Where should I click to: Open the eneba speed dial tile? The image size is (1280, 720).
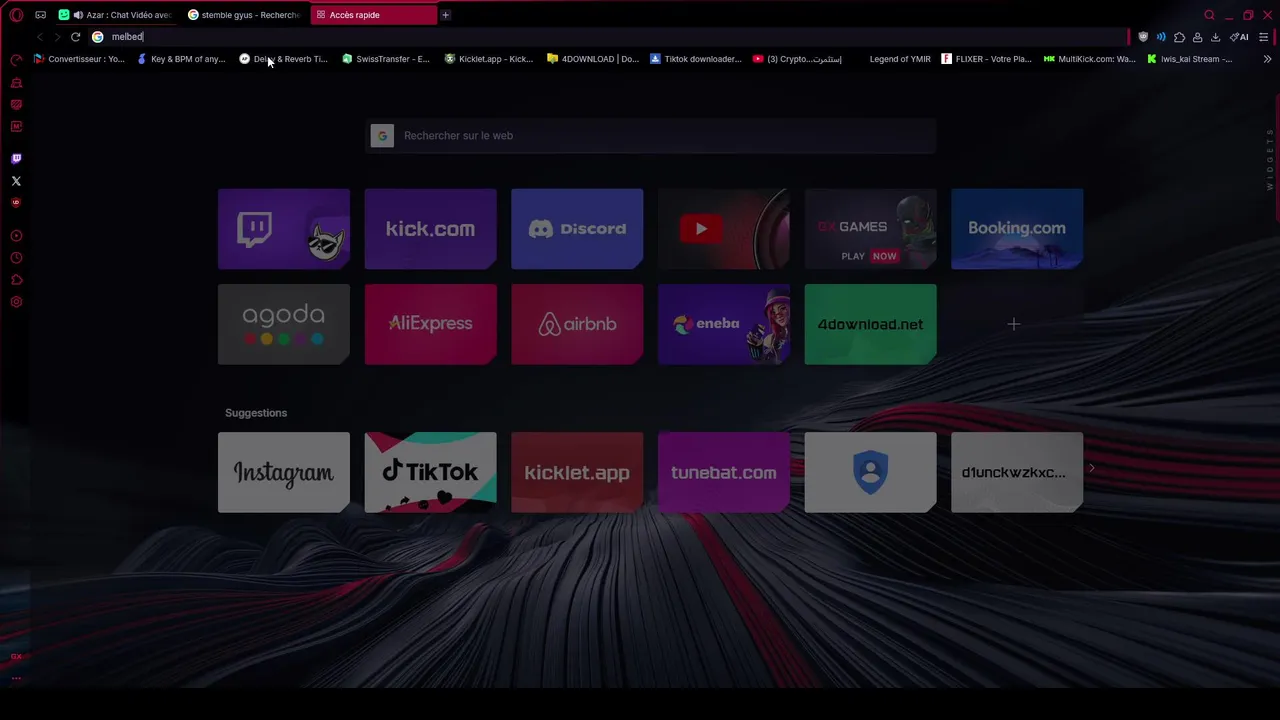(x=724, y=324)
